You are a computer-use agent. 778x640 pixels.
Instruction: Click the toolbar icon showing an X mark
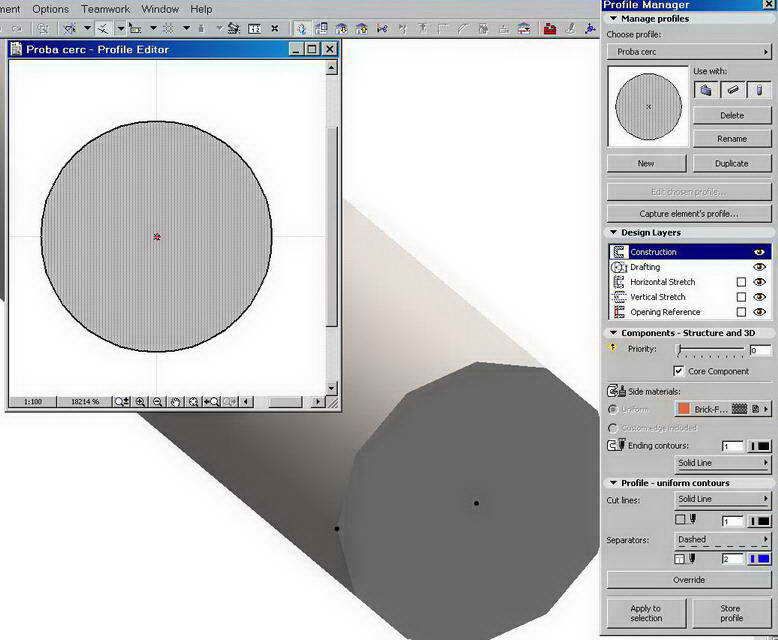(x=274, y=28)
